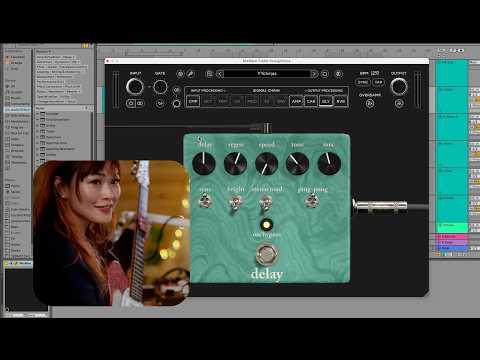Screen dimensions: 480x360
Task: Click the oversampling button under OVERSAMPLING
Action: point(370,104)
